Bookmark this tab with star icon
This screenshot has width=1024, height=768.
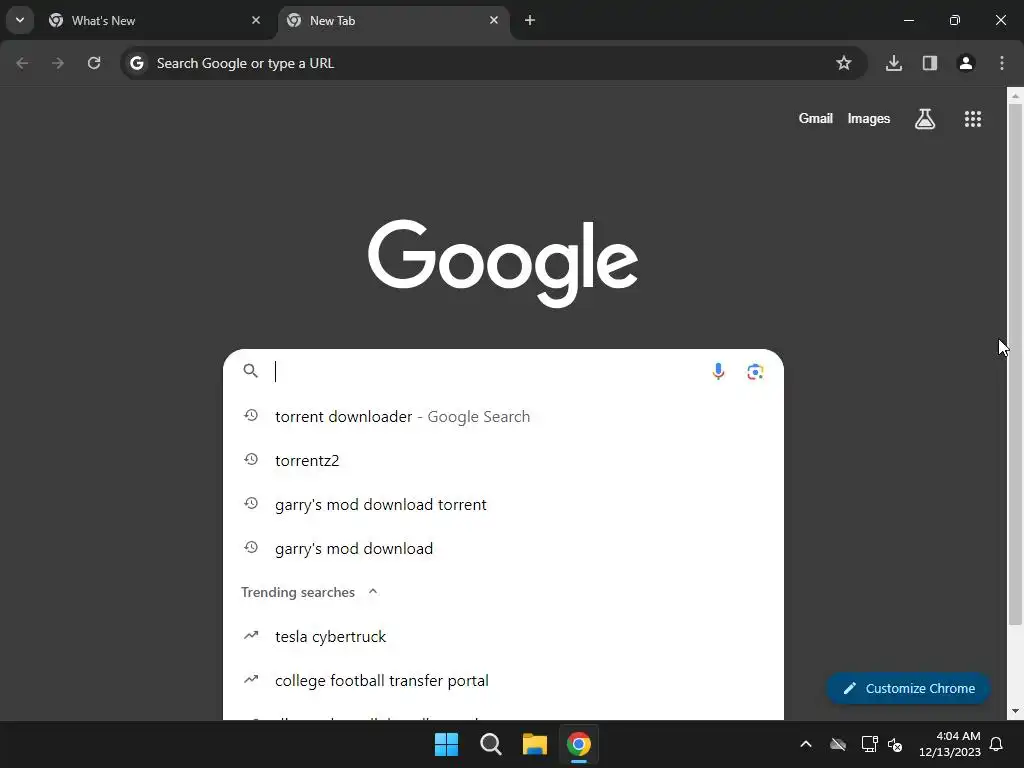coord(844,63)
